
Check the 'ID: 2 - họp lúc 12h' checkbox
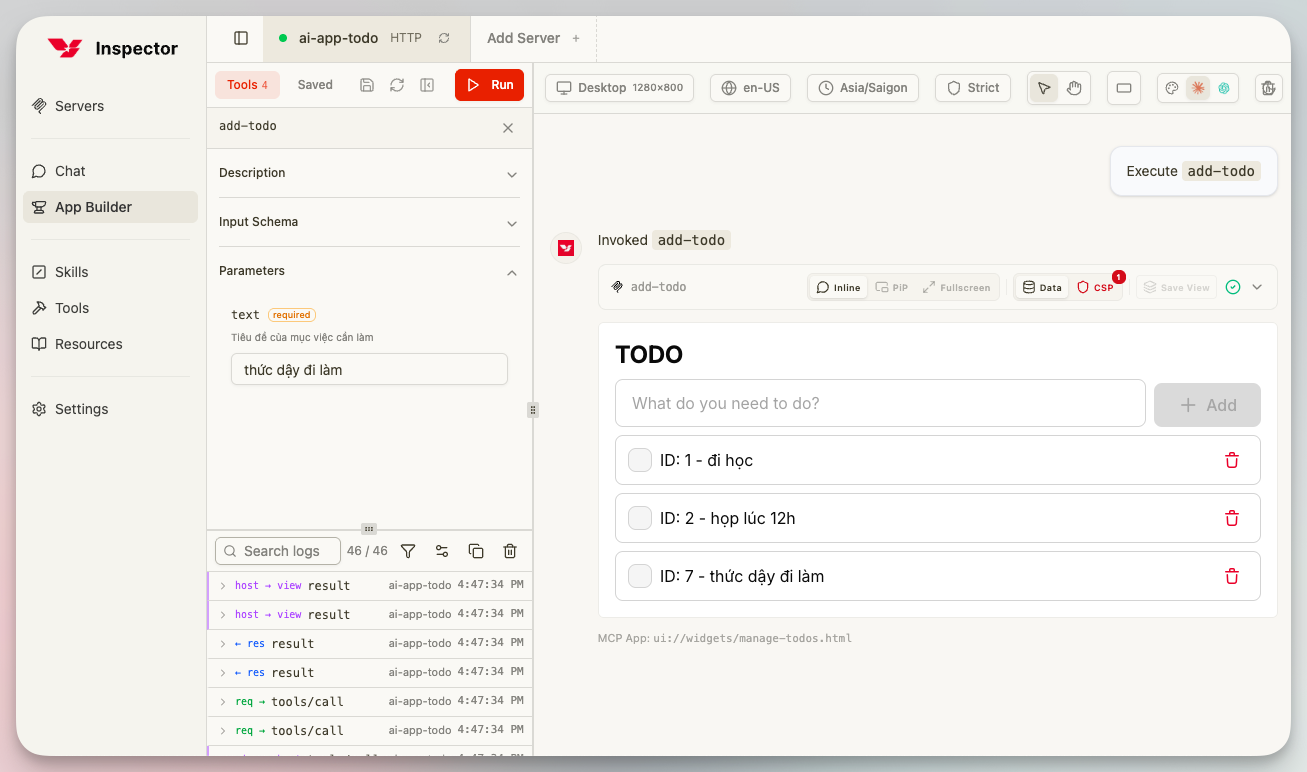click(x=640, y=518)
